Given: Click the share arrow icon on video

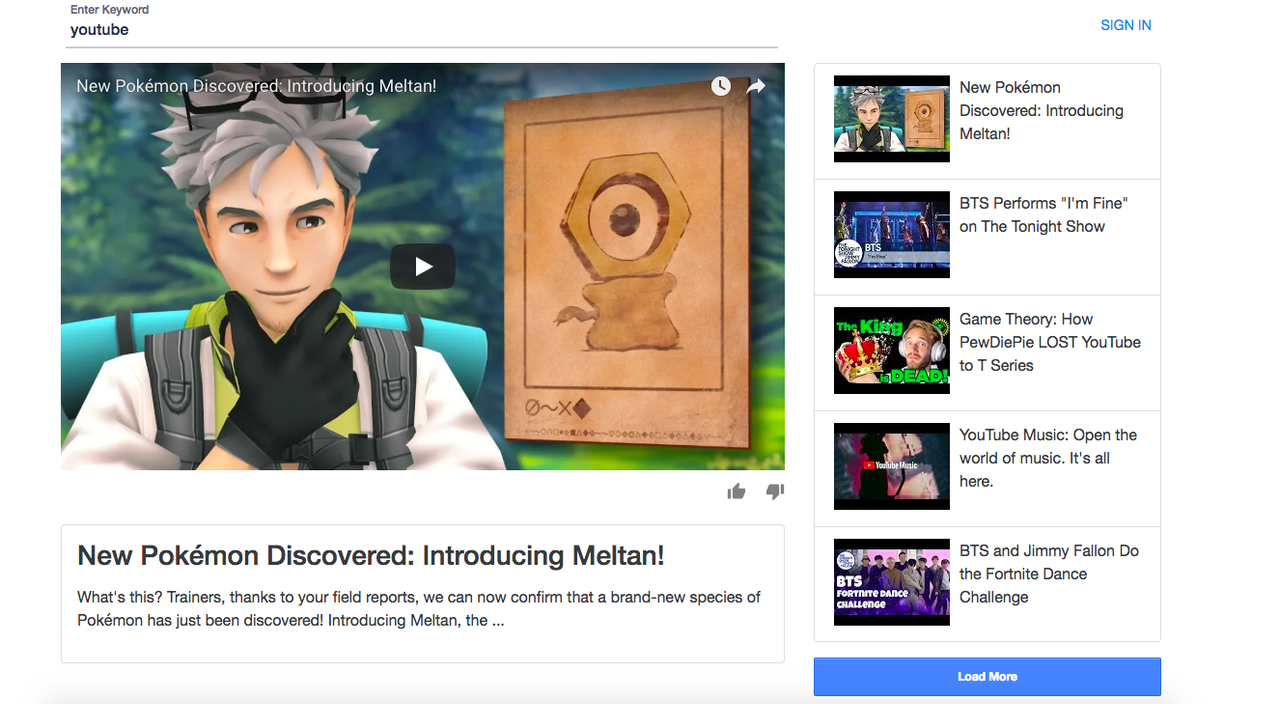Looking at the screenshot, I should tap(756, 86).
